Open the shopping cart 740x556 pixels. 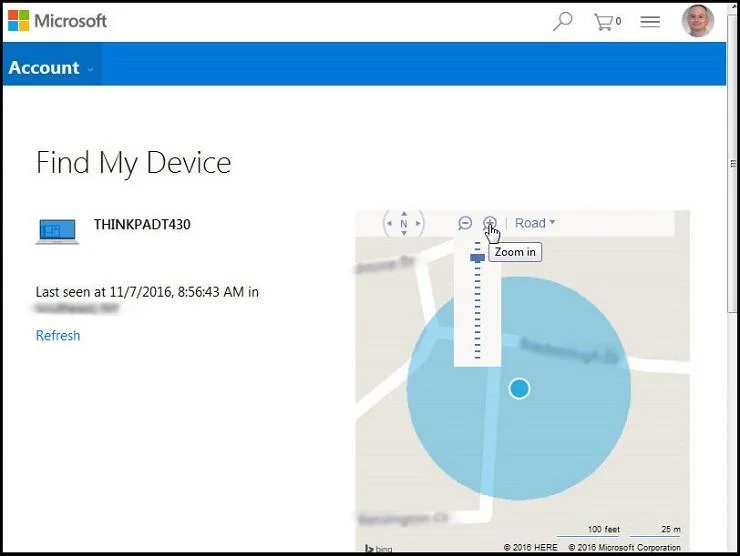607,22
